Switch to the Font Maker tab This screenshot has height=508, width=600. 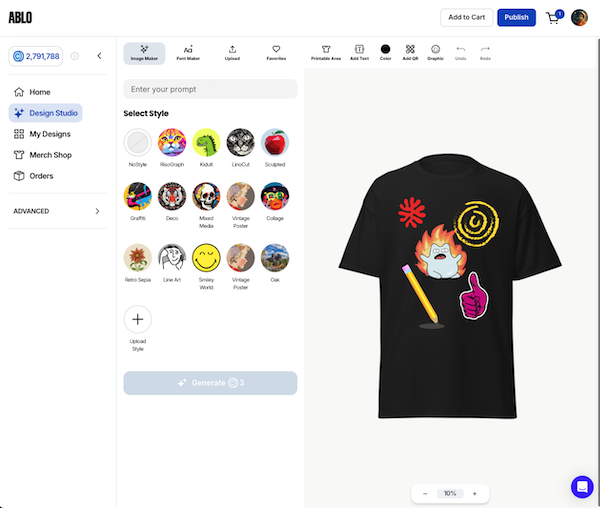click(188, 52)
